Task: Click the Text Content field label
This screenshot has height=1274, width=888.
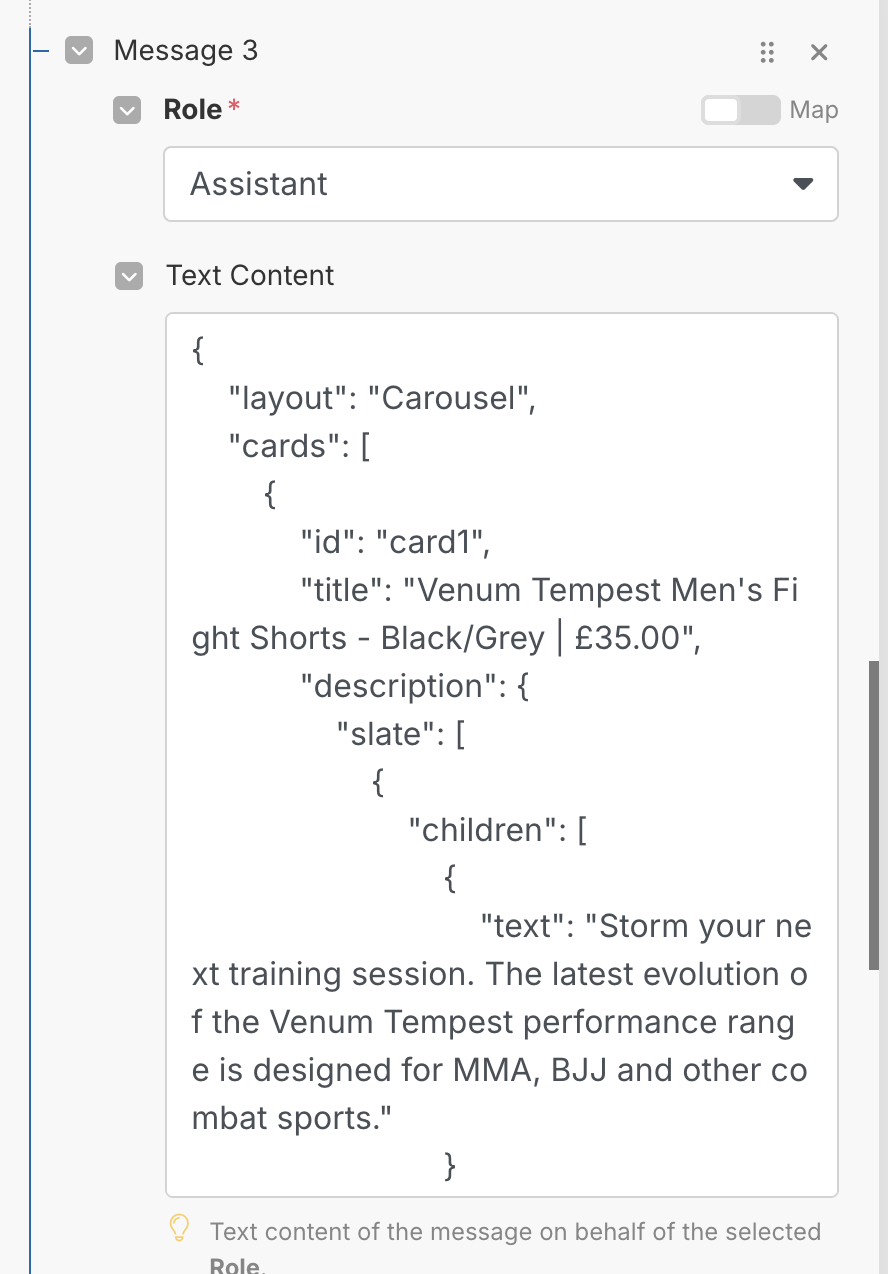Action: click(250, 276)
